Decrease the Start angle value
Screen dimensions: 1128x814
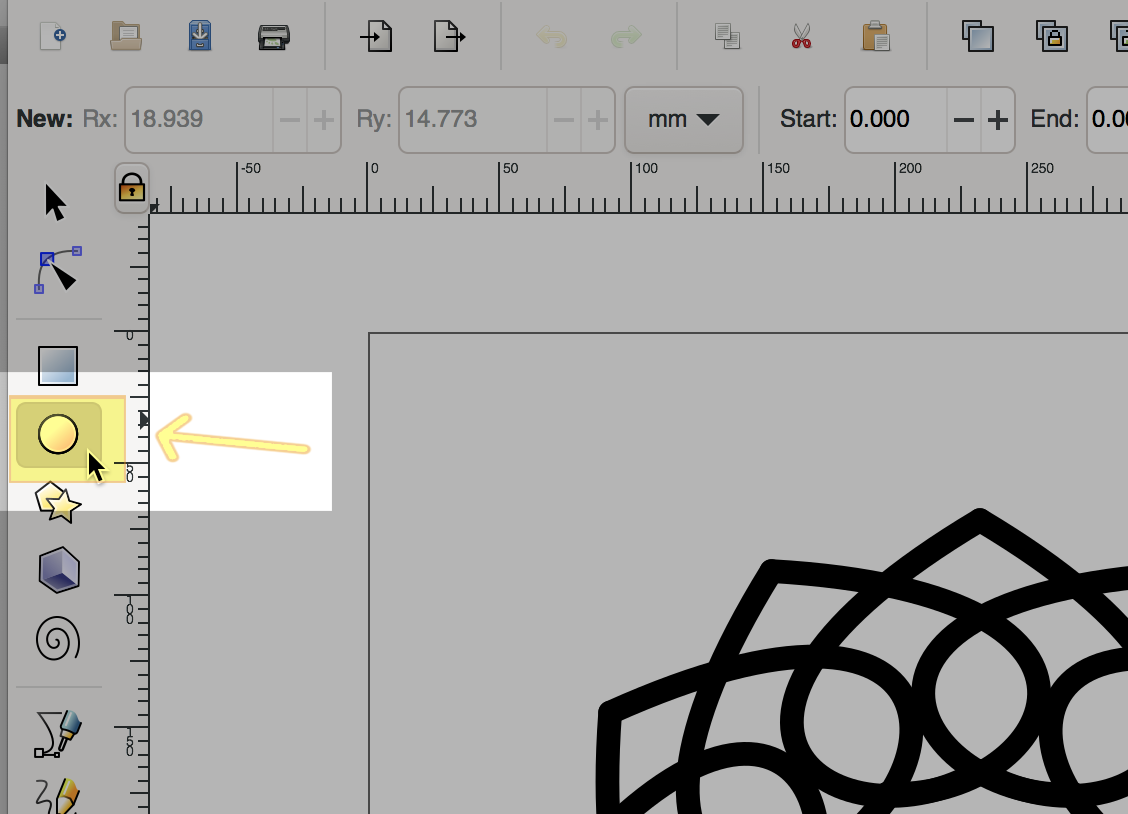[964, 120]
